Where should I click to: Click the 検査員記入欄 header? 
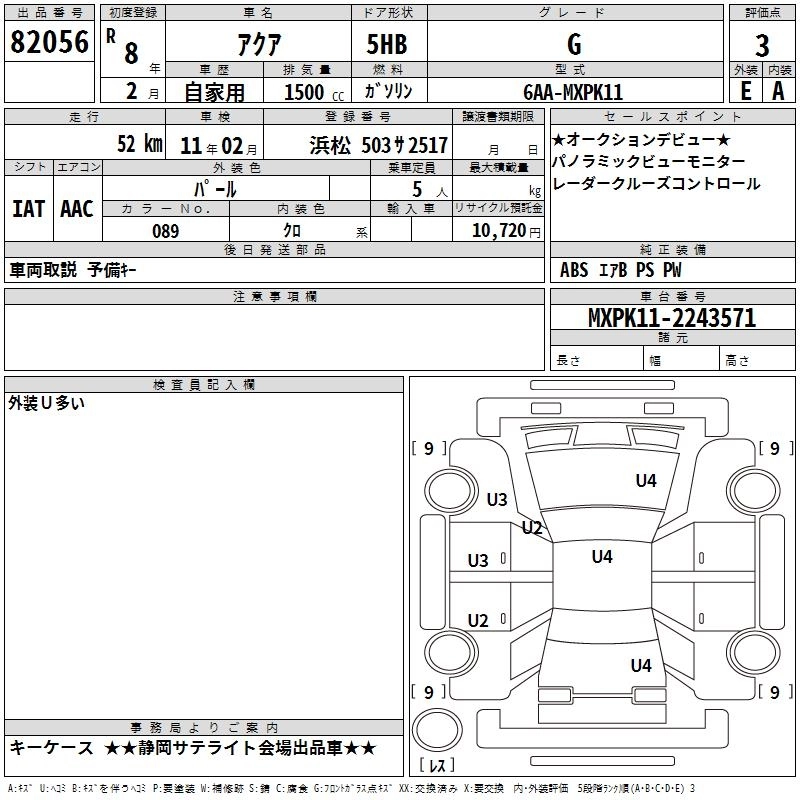pyautogui.click(x=204, y=385)
